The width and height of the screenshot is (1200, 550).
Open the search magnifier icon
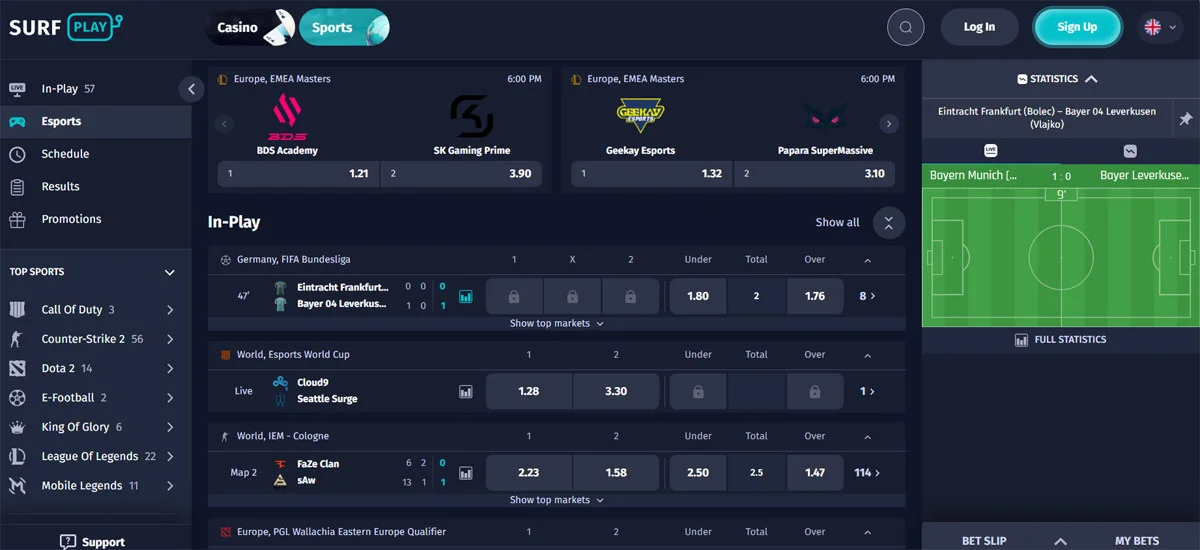pyautogui.click(x=906, y=27)
